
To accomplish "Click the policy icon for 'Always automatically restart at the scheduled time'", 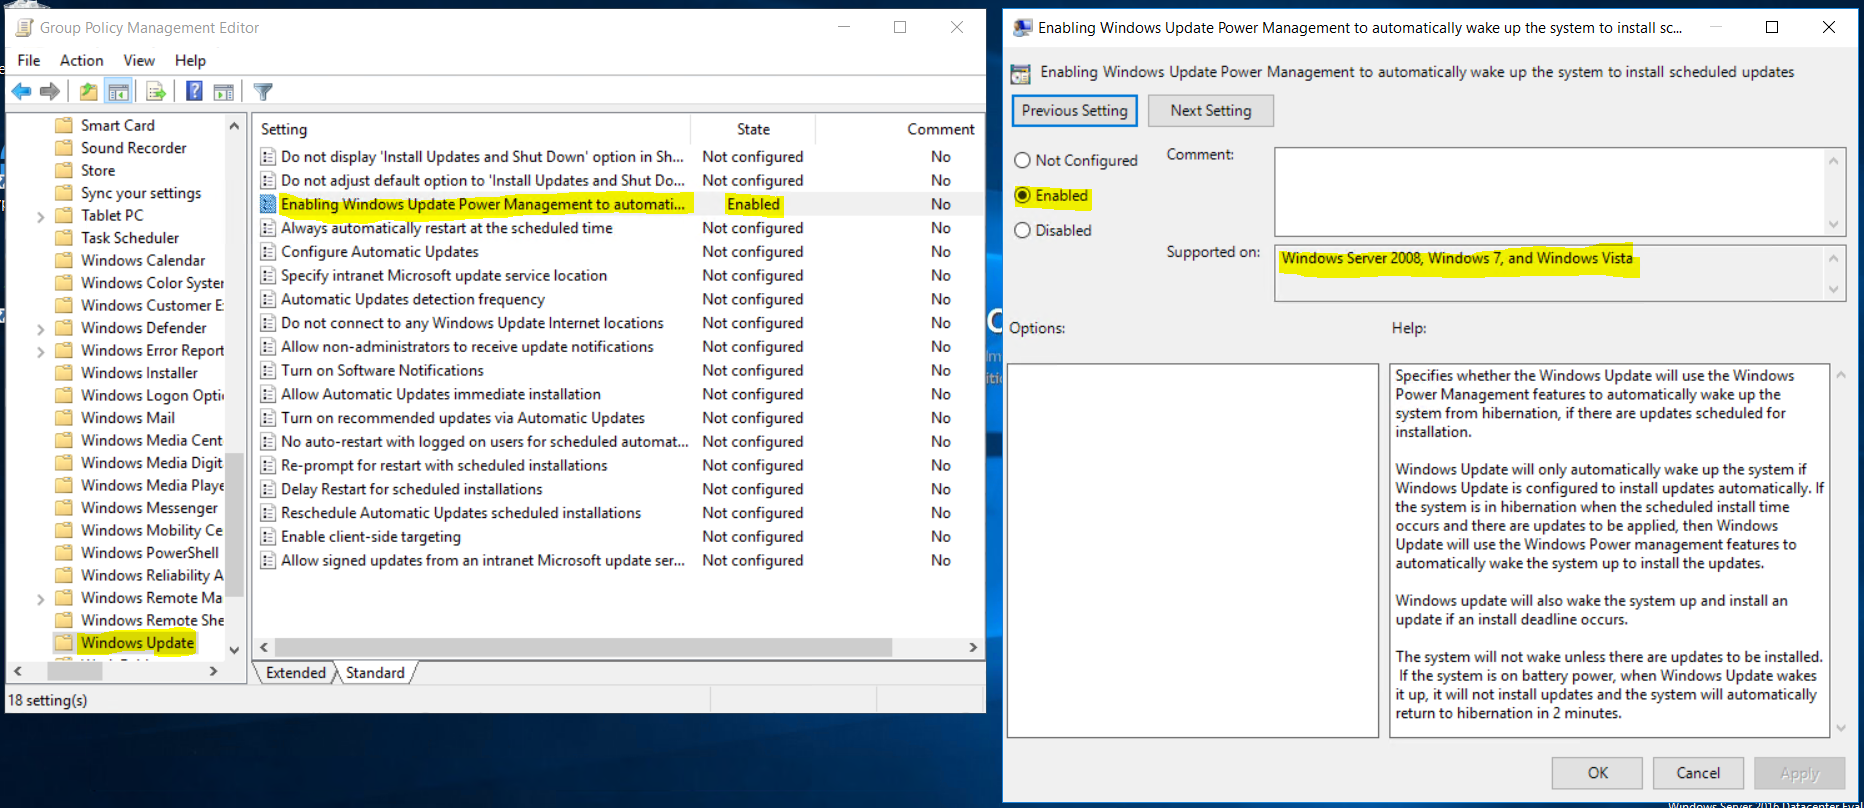I will pos(268,228).
